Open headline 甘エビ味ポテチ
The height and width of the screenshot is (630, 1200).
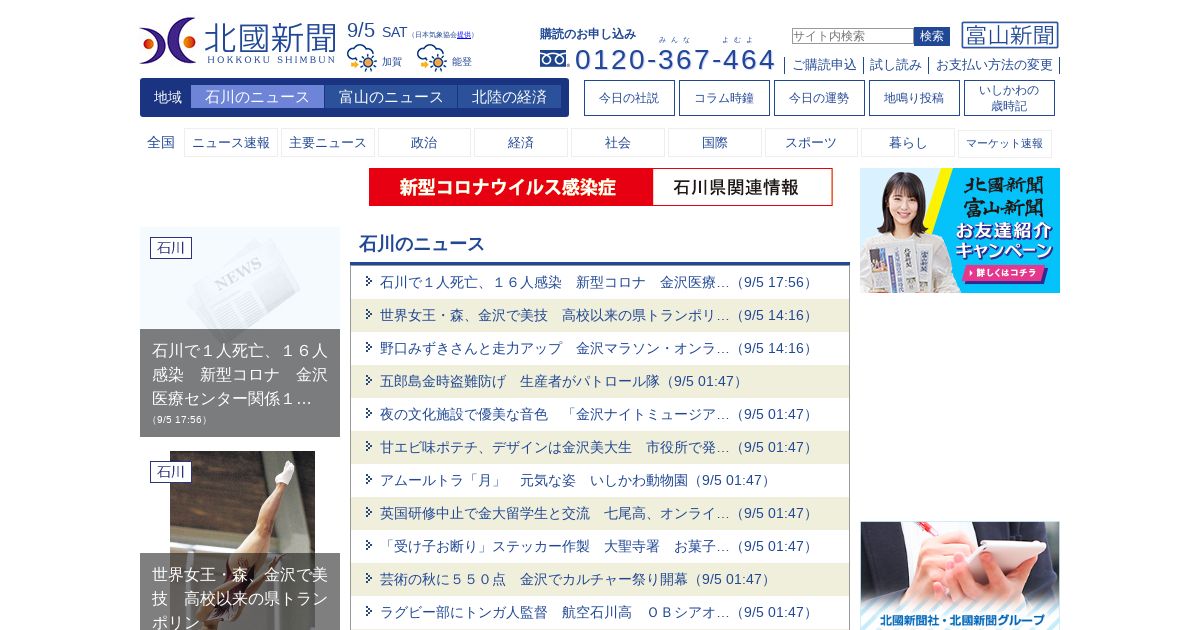click(598, 447)
